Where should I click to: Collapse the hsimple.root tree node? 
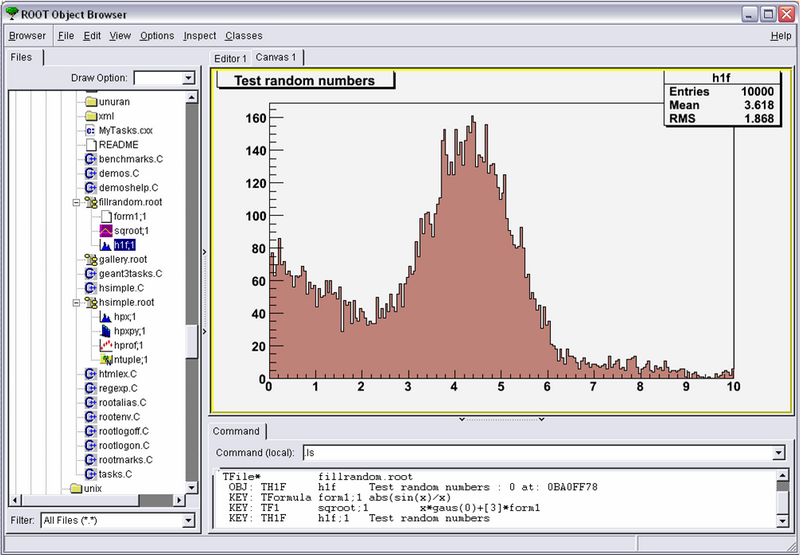(76, 302)
